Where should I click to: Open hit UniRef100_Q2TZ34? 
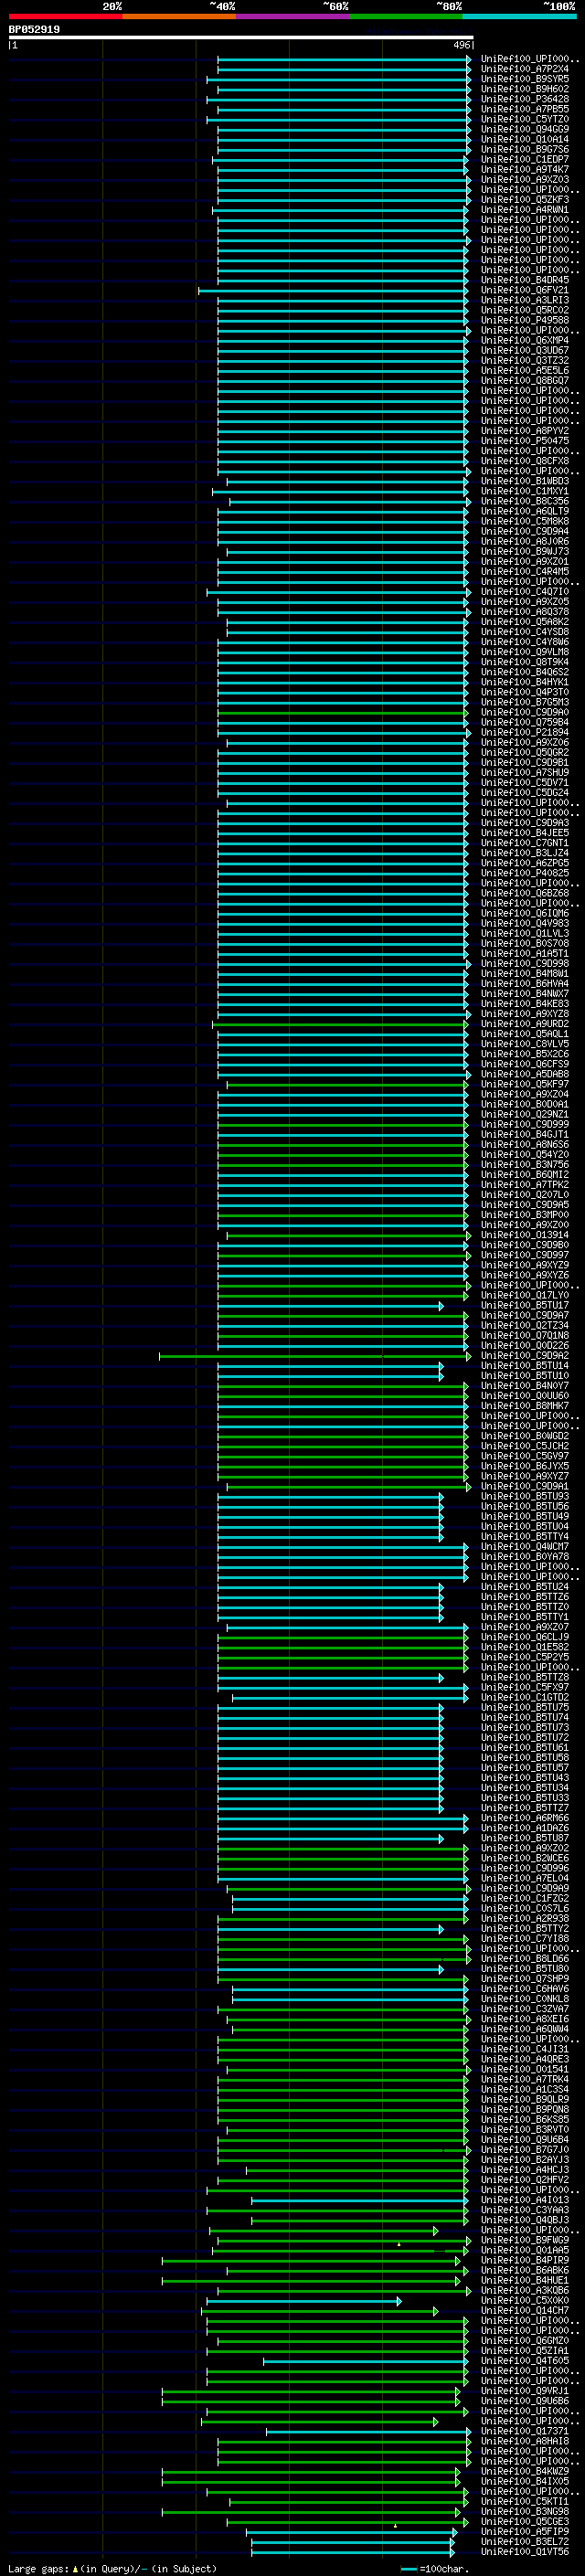[x=525, y=1325]
